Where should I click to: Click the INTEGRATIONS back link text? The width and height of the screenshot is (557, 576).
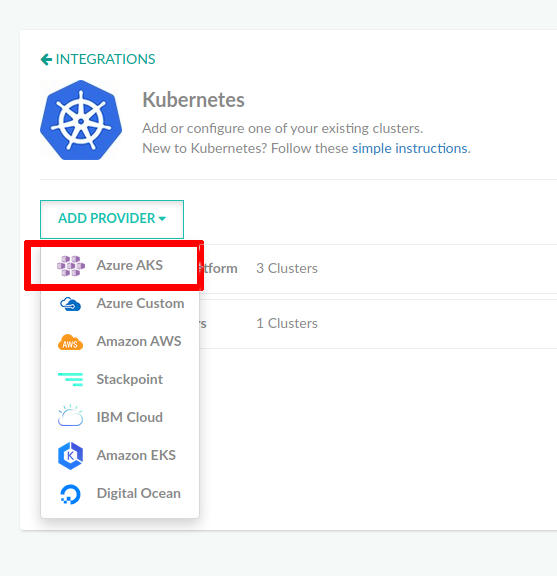105,59
